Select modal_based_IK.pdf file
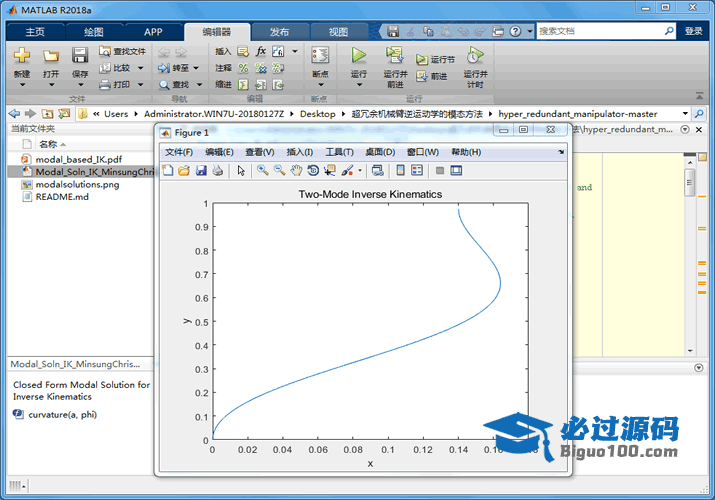 point(79,159)
